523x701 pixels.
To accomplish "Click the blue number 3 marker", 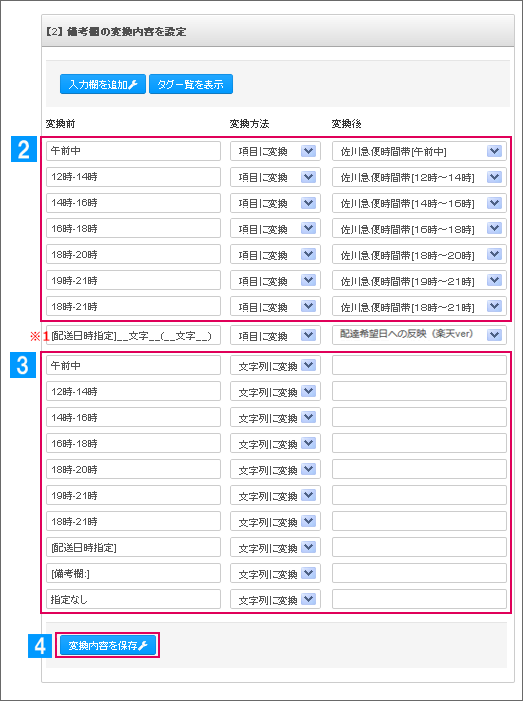I will pyautogui.click(x=23, y=365).
